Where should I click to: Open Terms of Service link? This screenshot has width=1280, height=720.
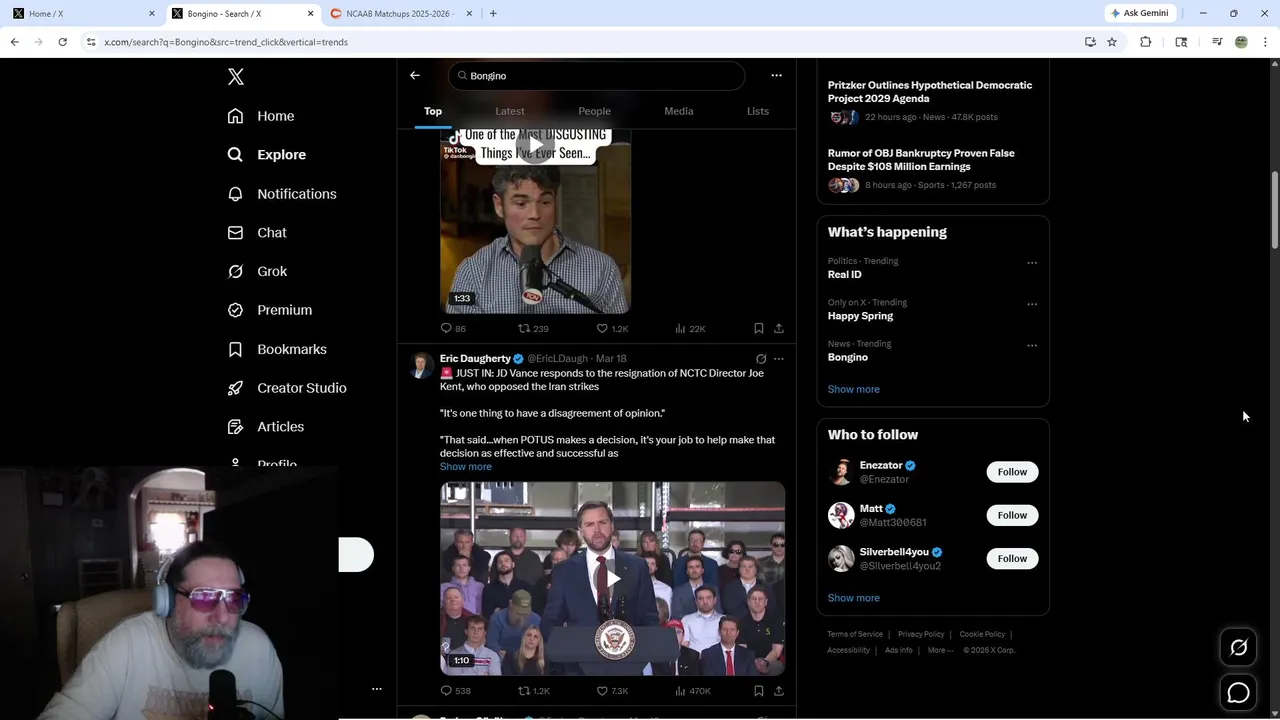pos(855,634)
